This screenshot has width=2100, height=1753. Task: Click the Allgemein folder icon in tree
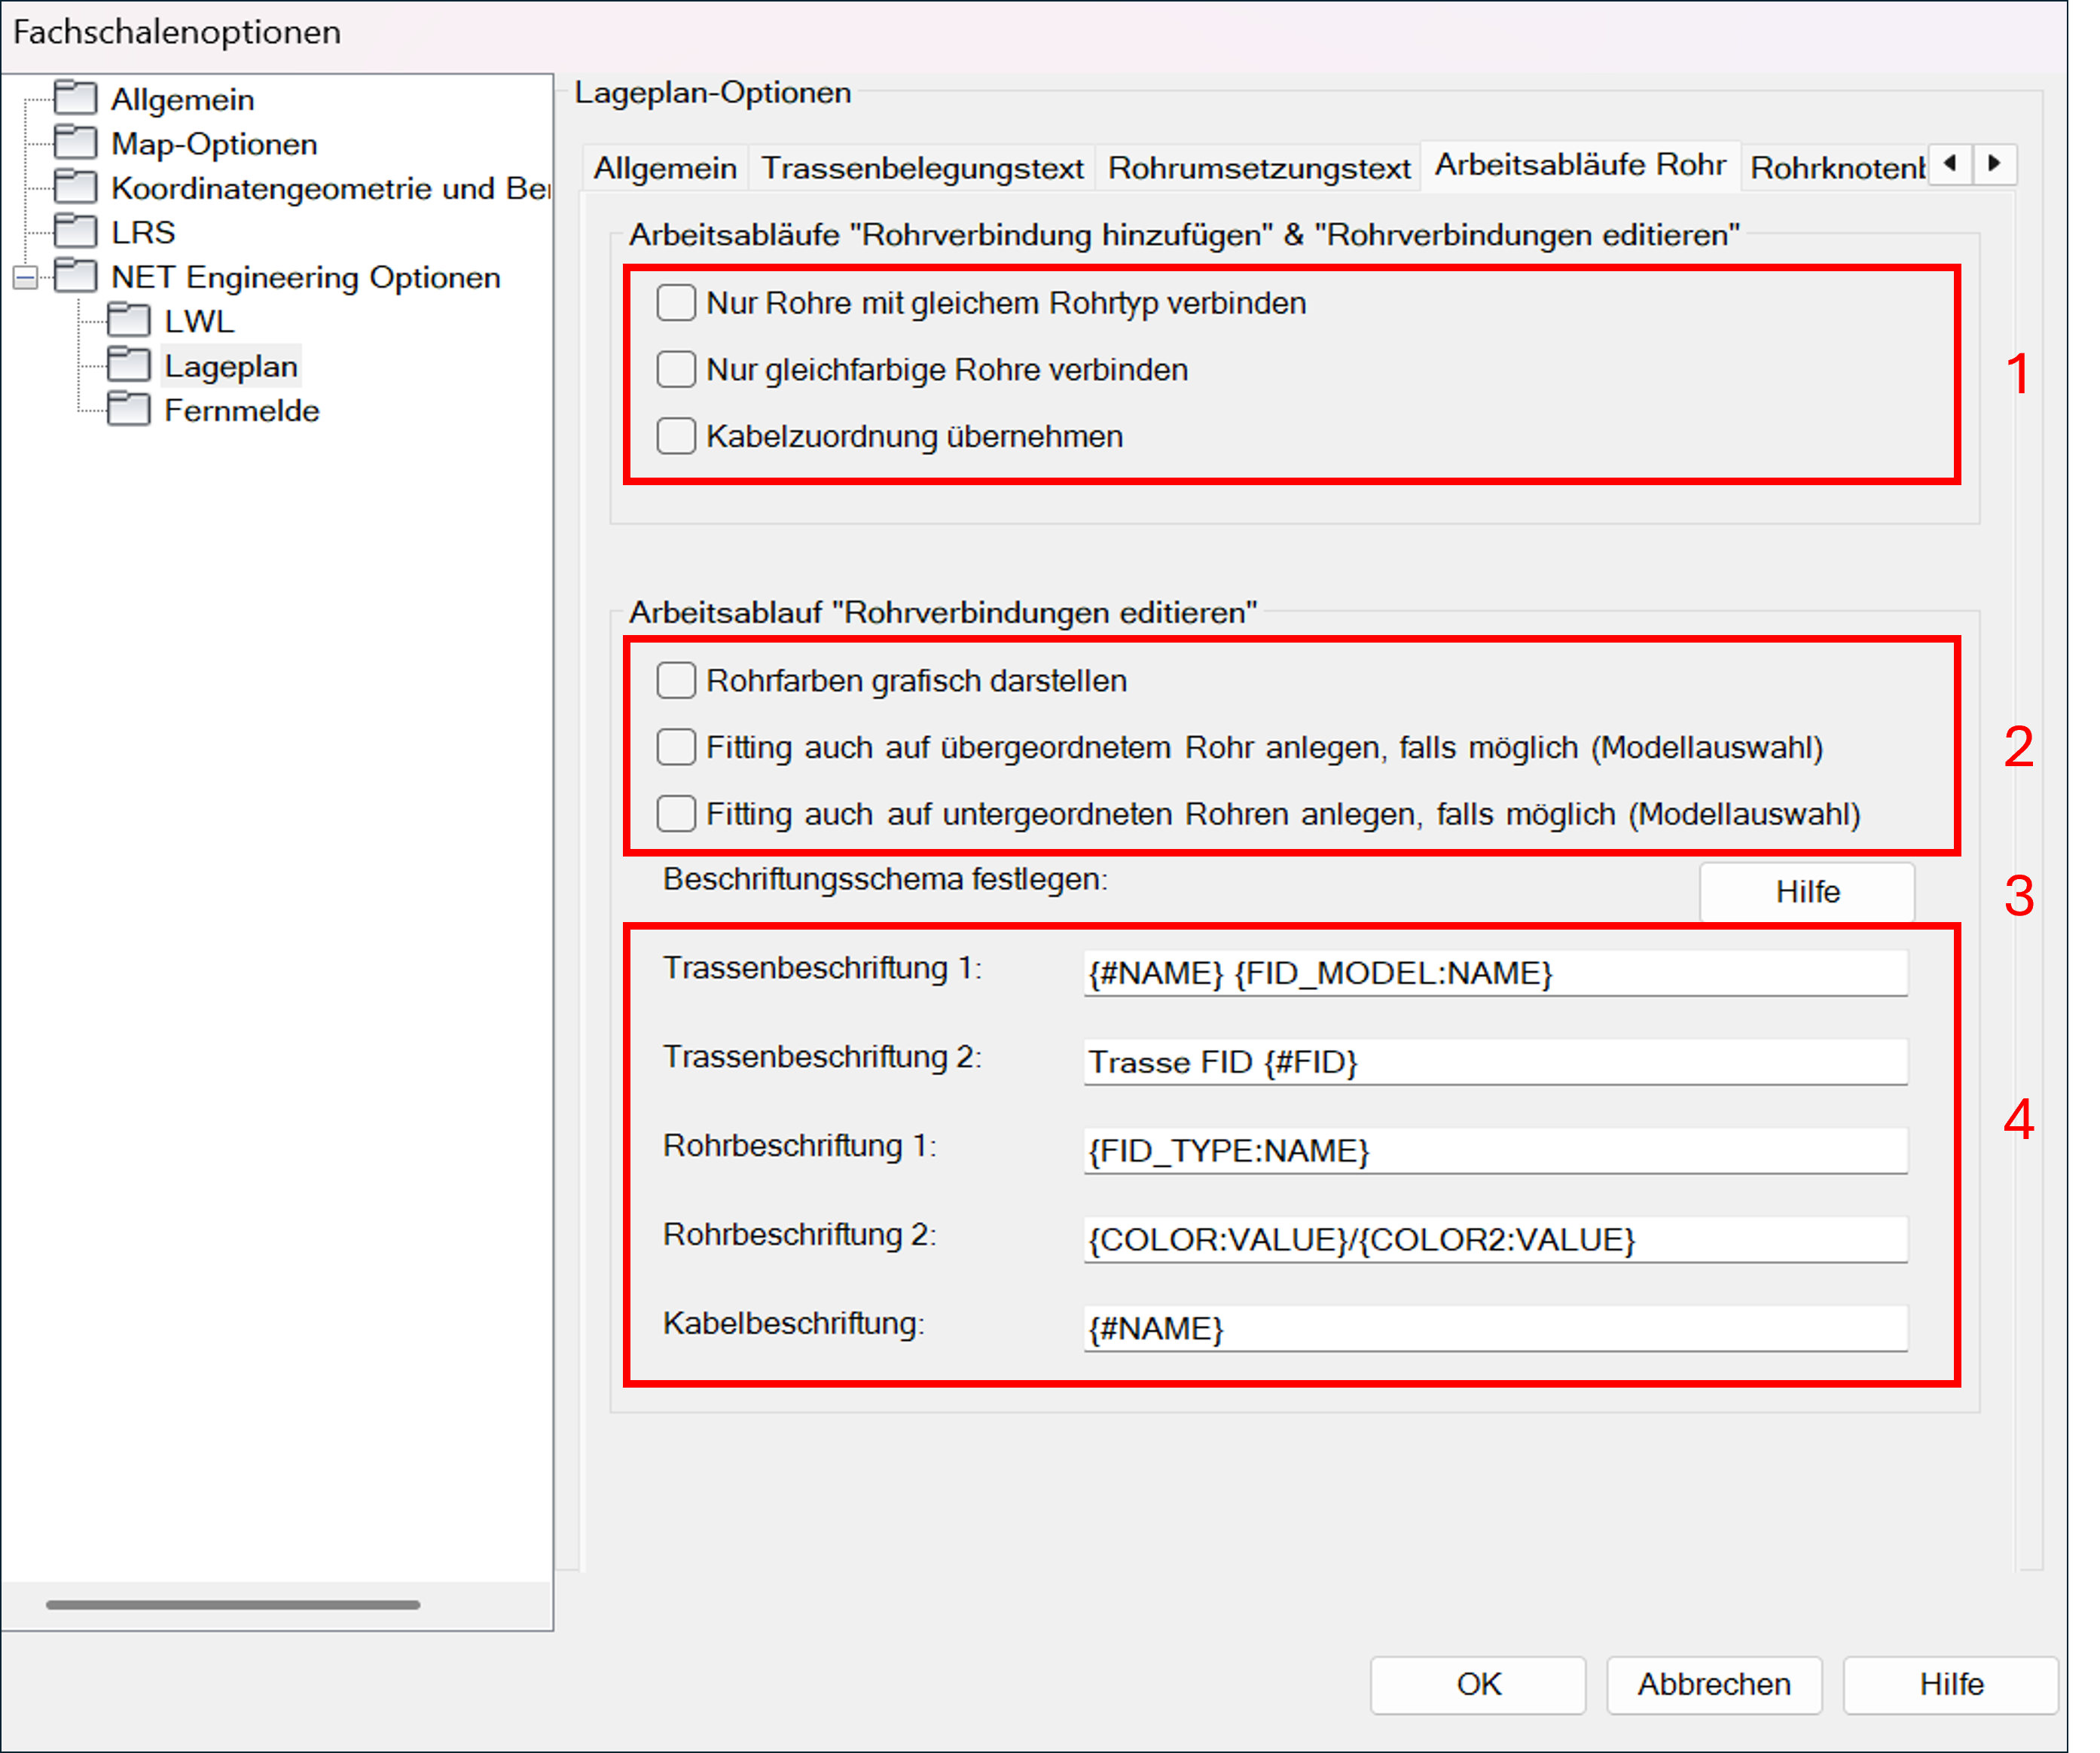pyautogui.click(x=75, y=98)
